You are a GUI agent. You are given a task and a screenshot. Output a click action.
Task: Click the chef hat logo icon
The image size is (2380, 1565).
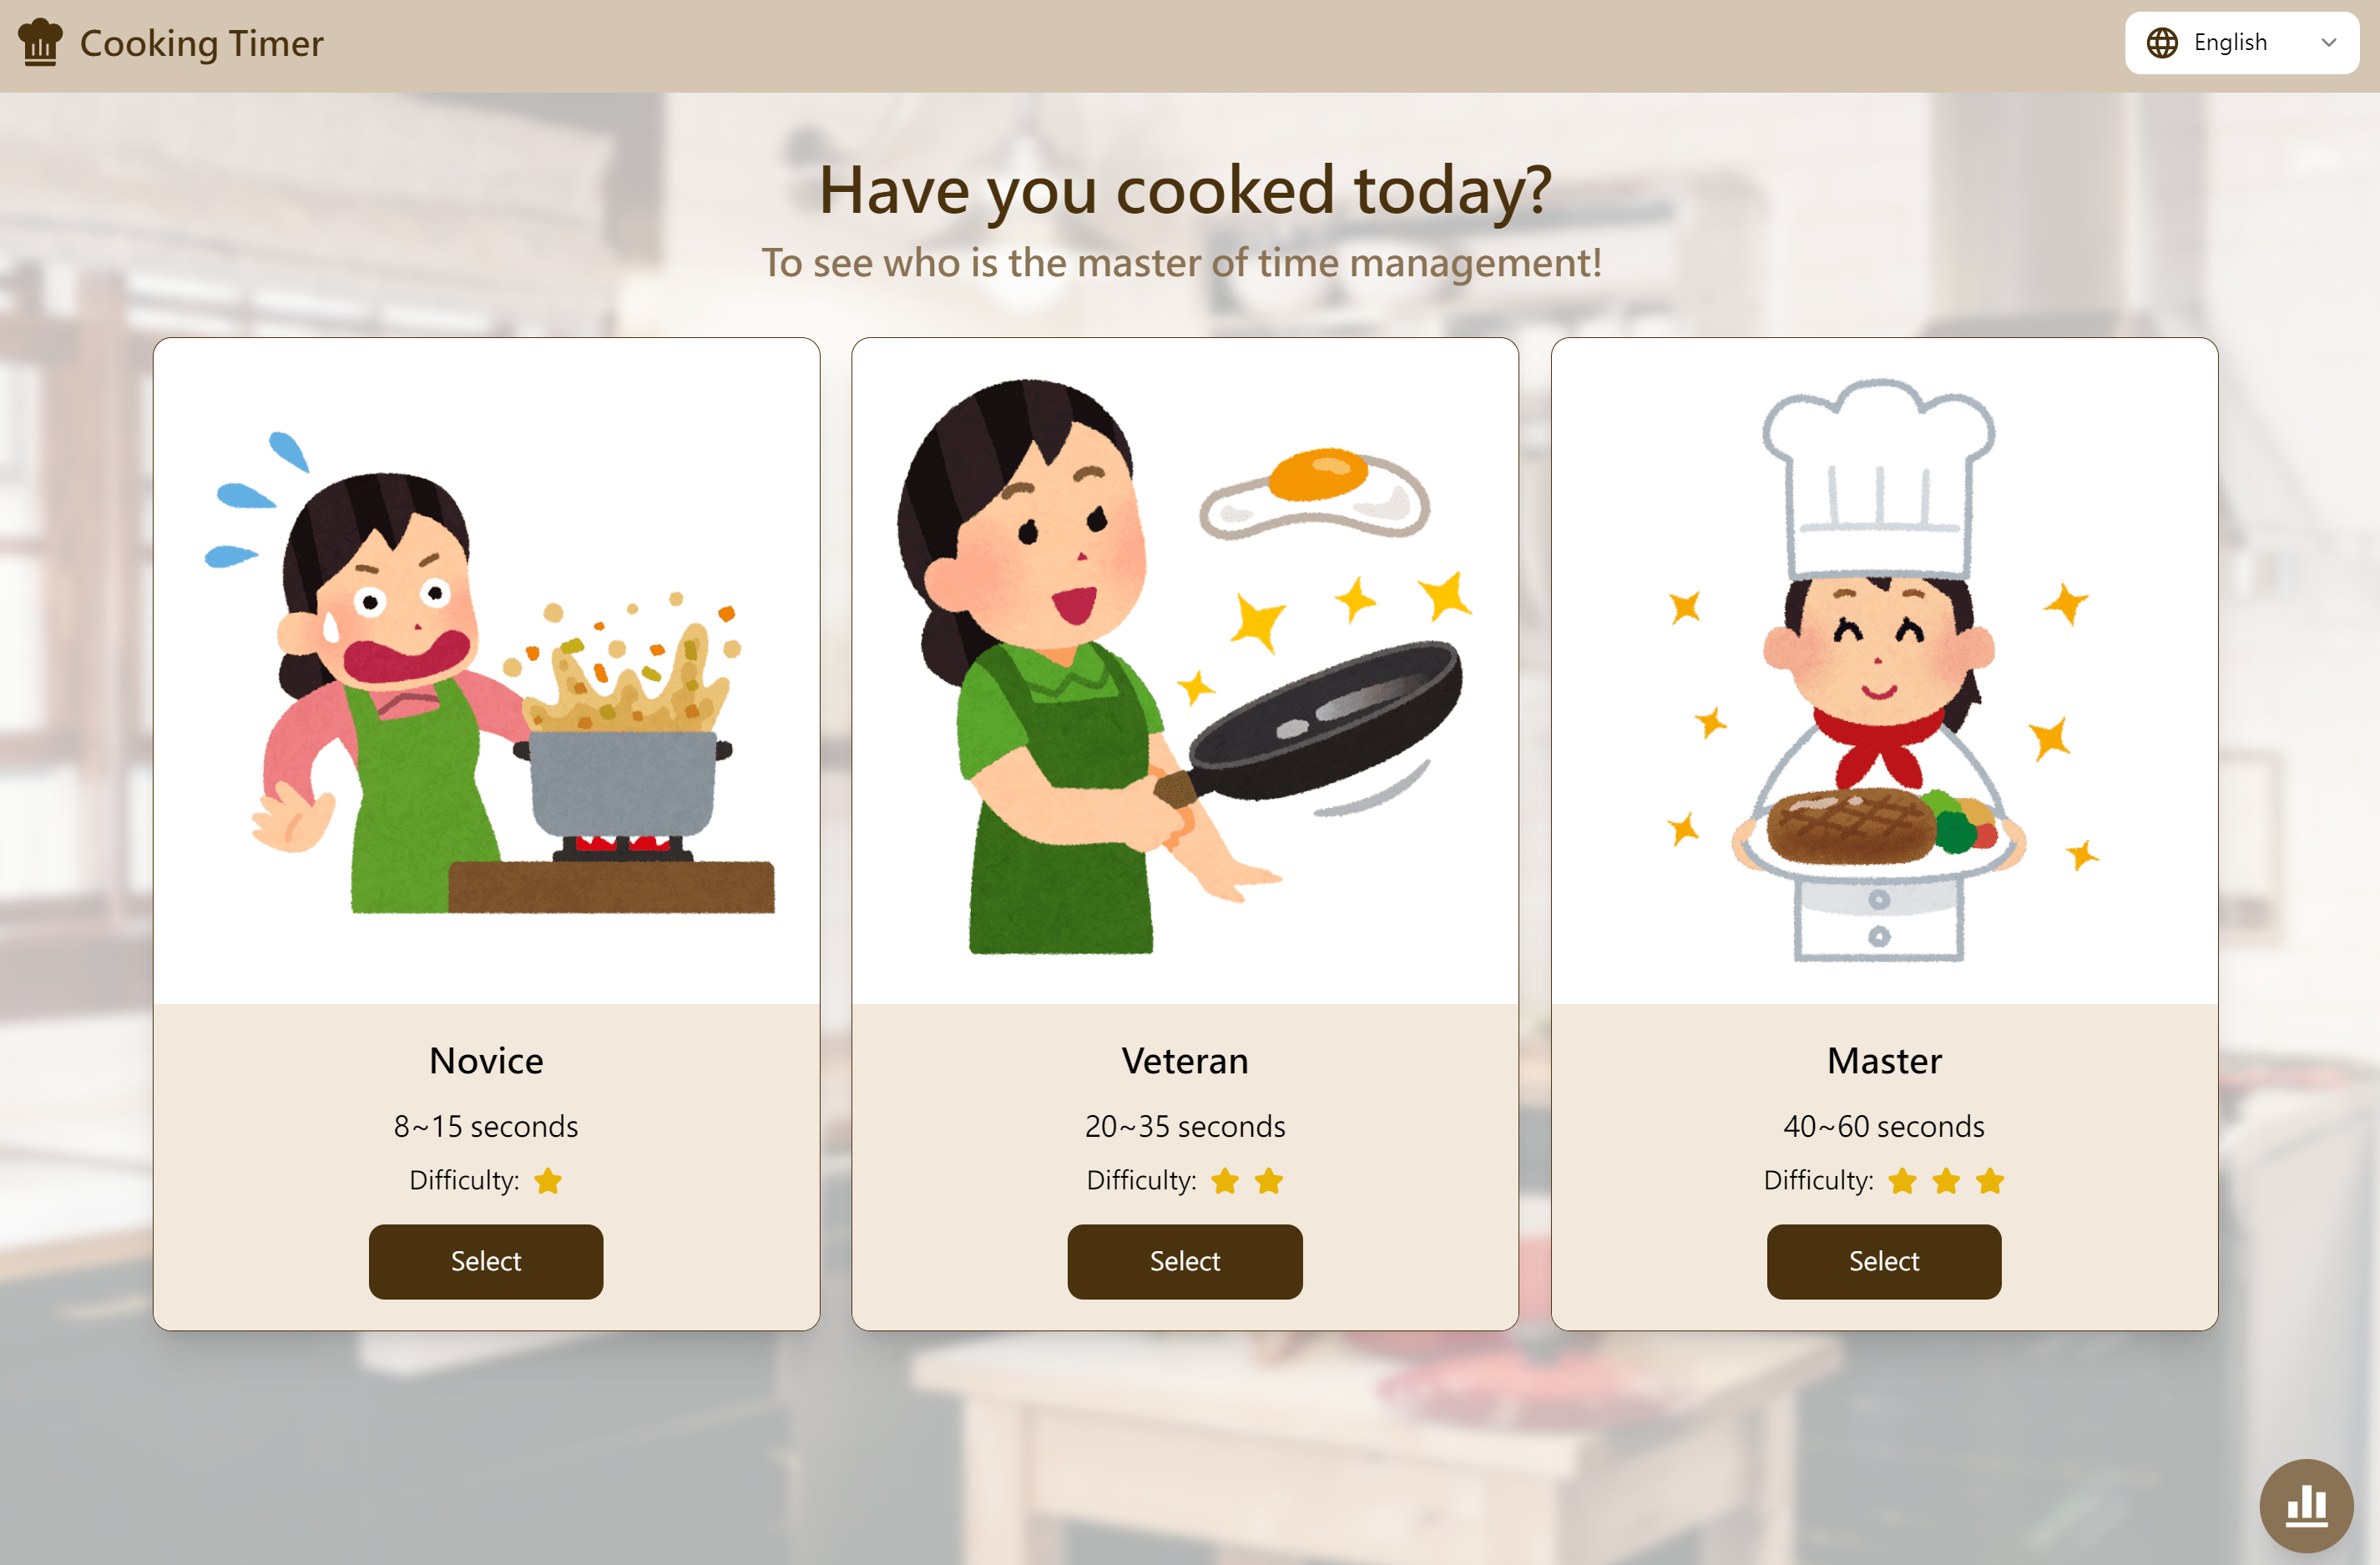click(40, 43)
